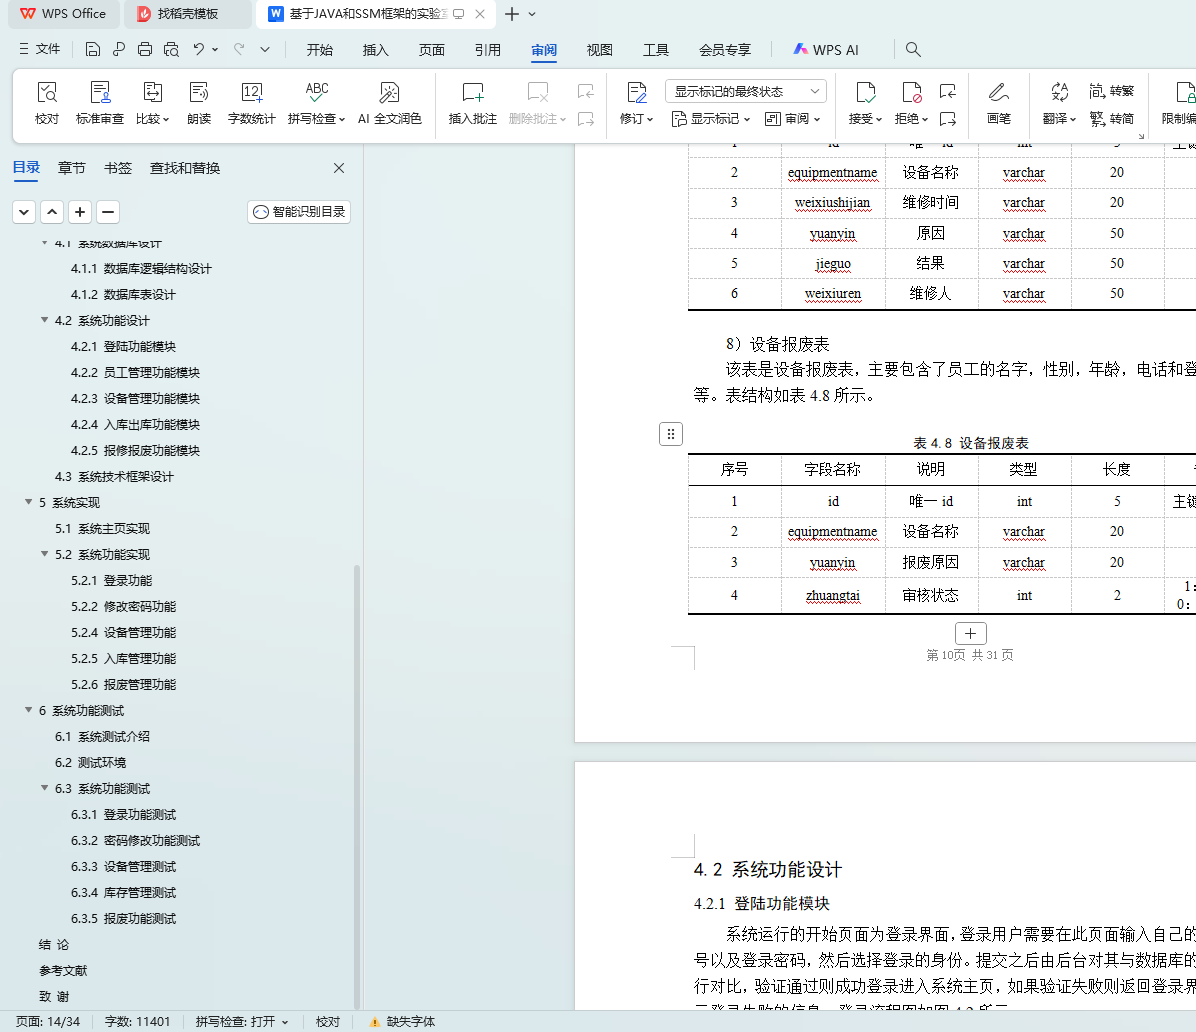Click 页面: 14/34 page indicator
Screen dimensions: 1196x1032
click(x=47, y=1021)
